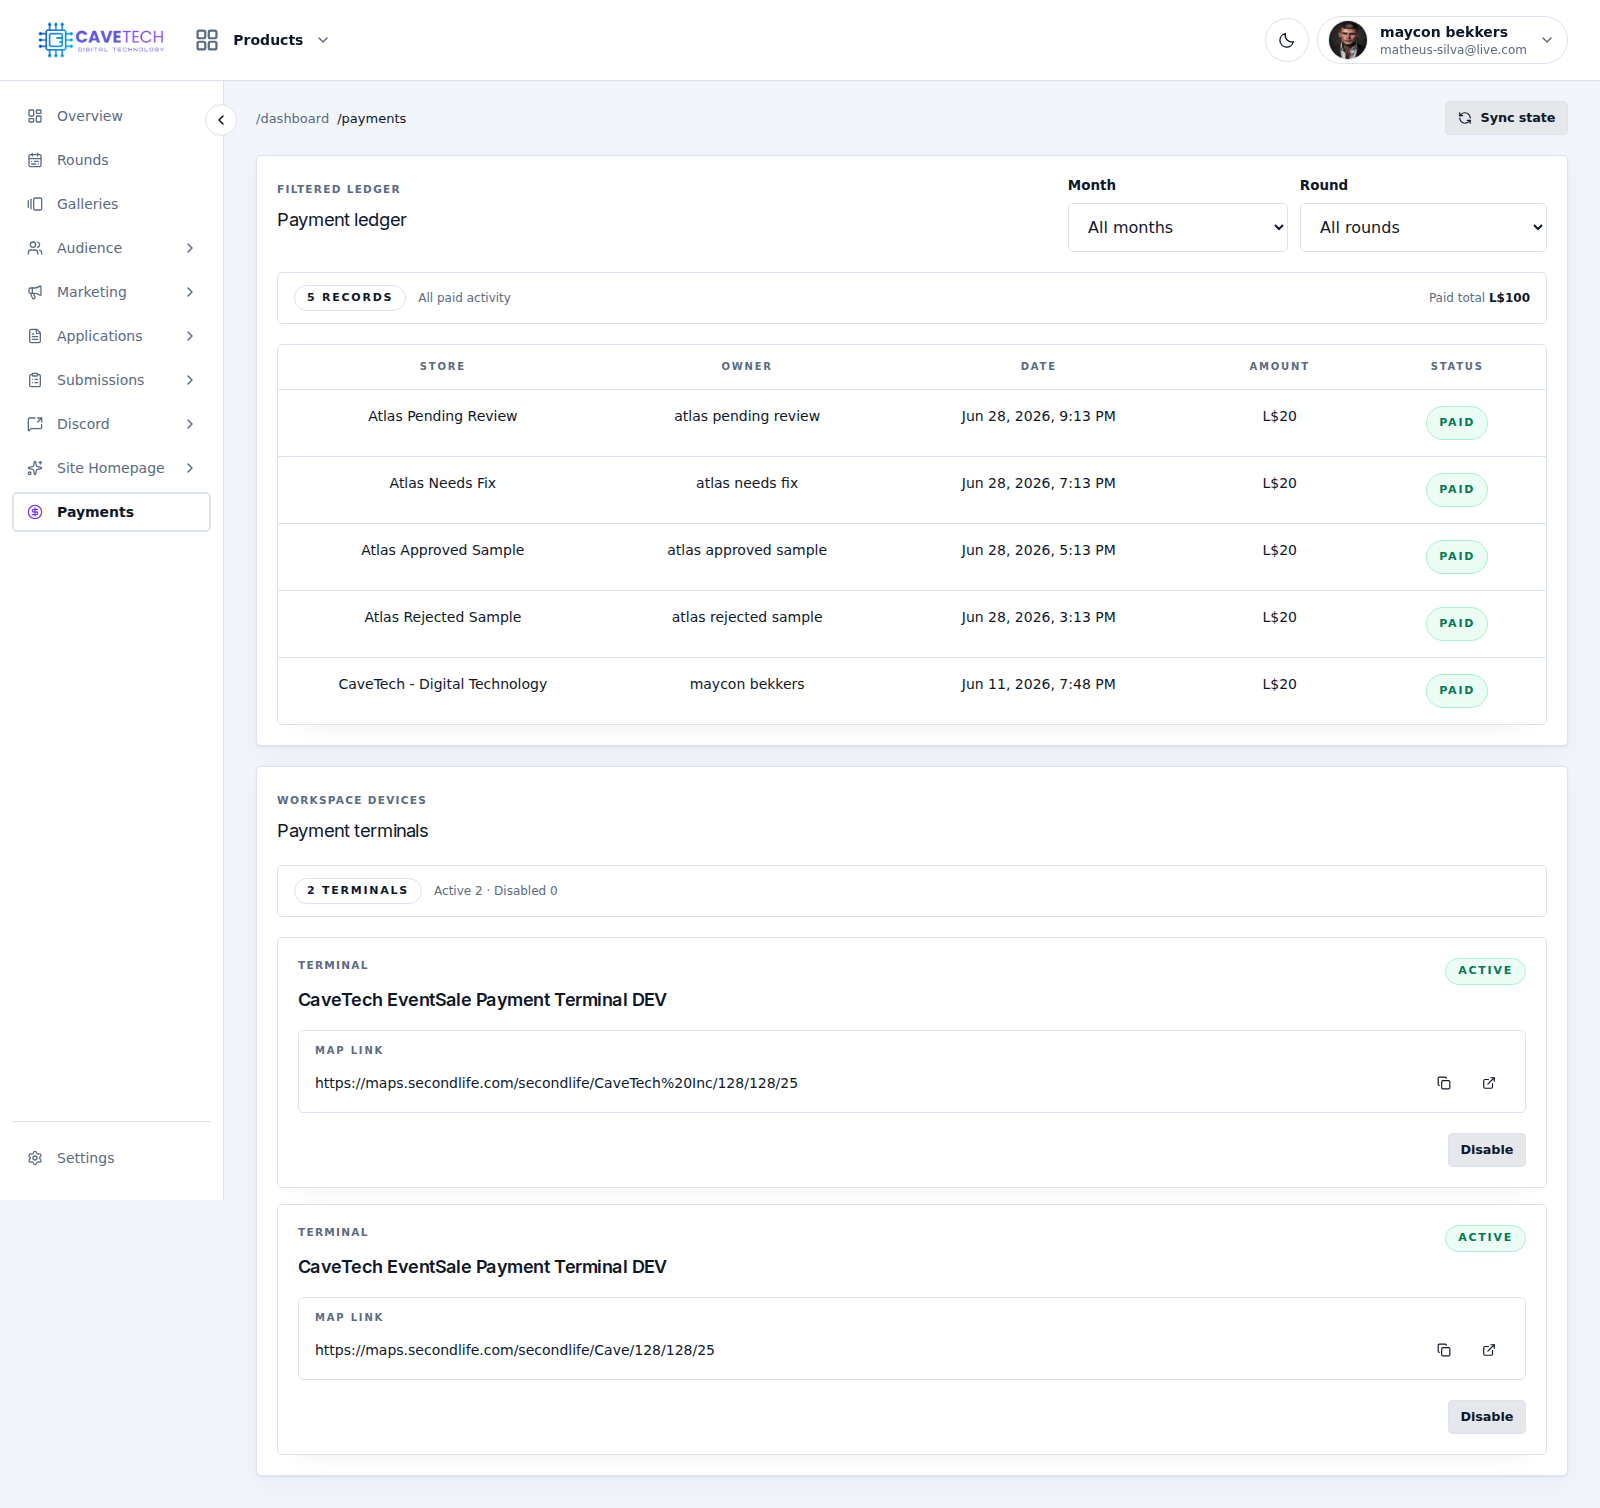Click the Settings gear icon
1600x1508 pixels.
[x=35, y=1158]
